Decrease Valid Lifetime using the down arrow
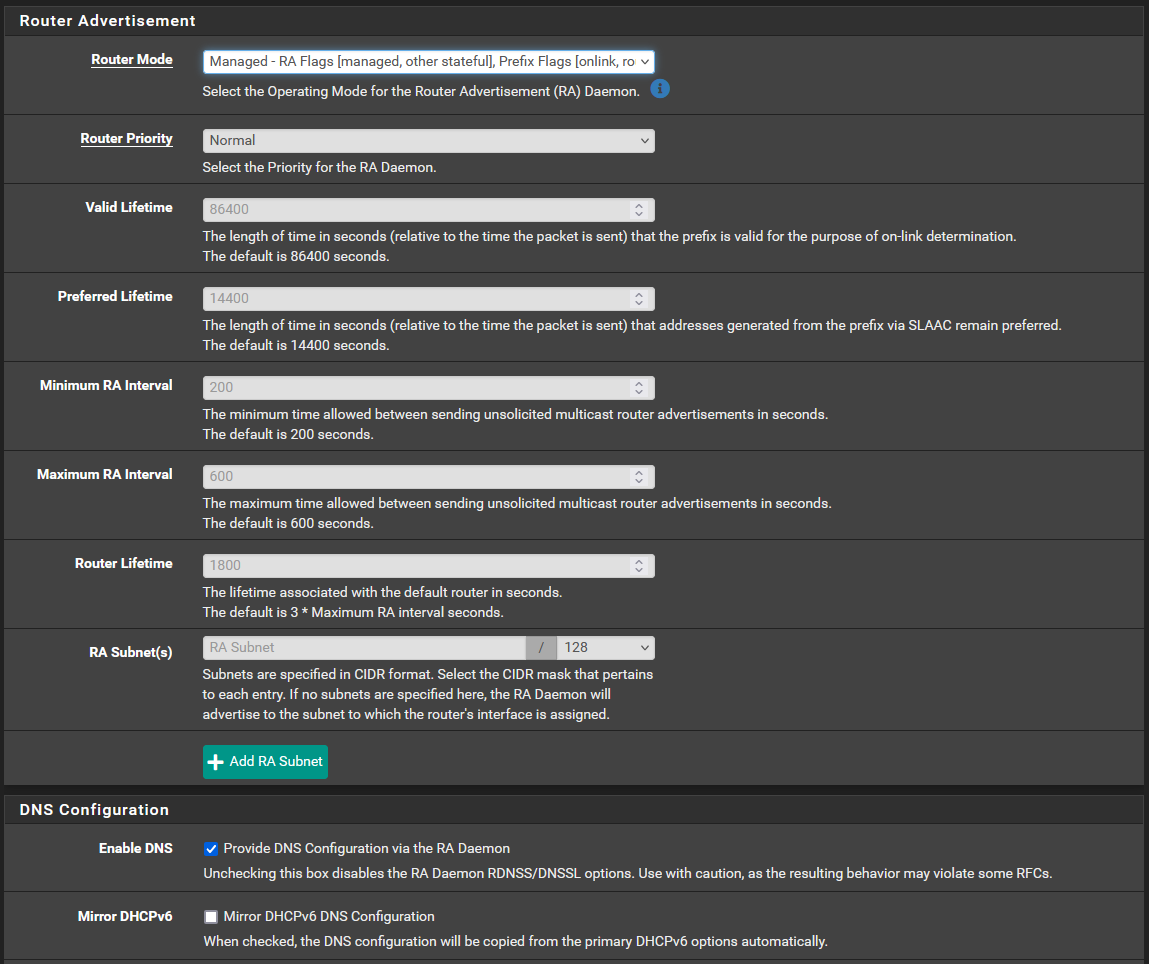1149x964 pixels. [x=639, y=214]
